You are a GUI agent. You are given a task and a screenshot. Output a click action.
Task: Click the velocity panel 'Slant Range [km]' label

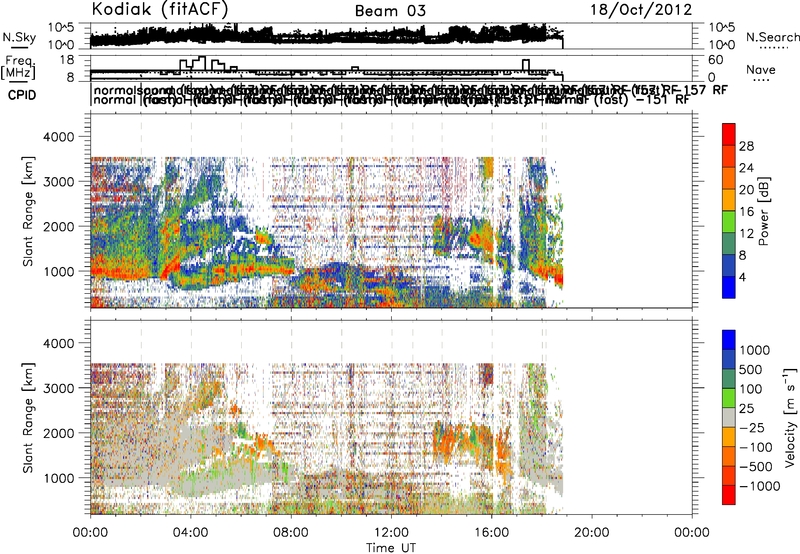pos(28,417)
